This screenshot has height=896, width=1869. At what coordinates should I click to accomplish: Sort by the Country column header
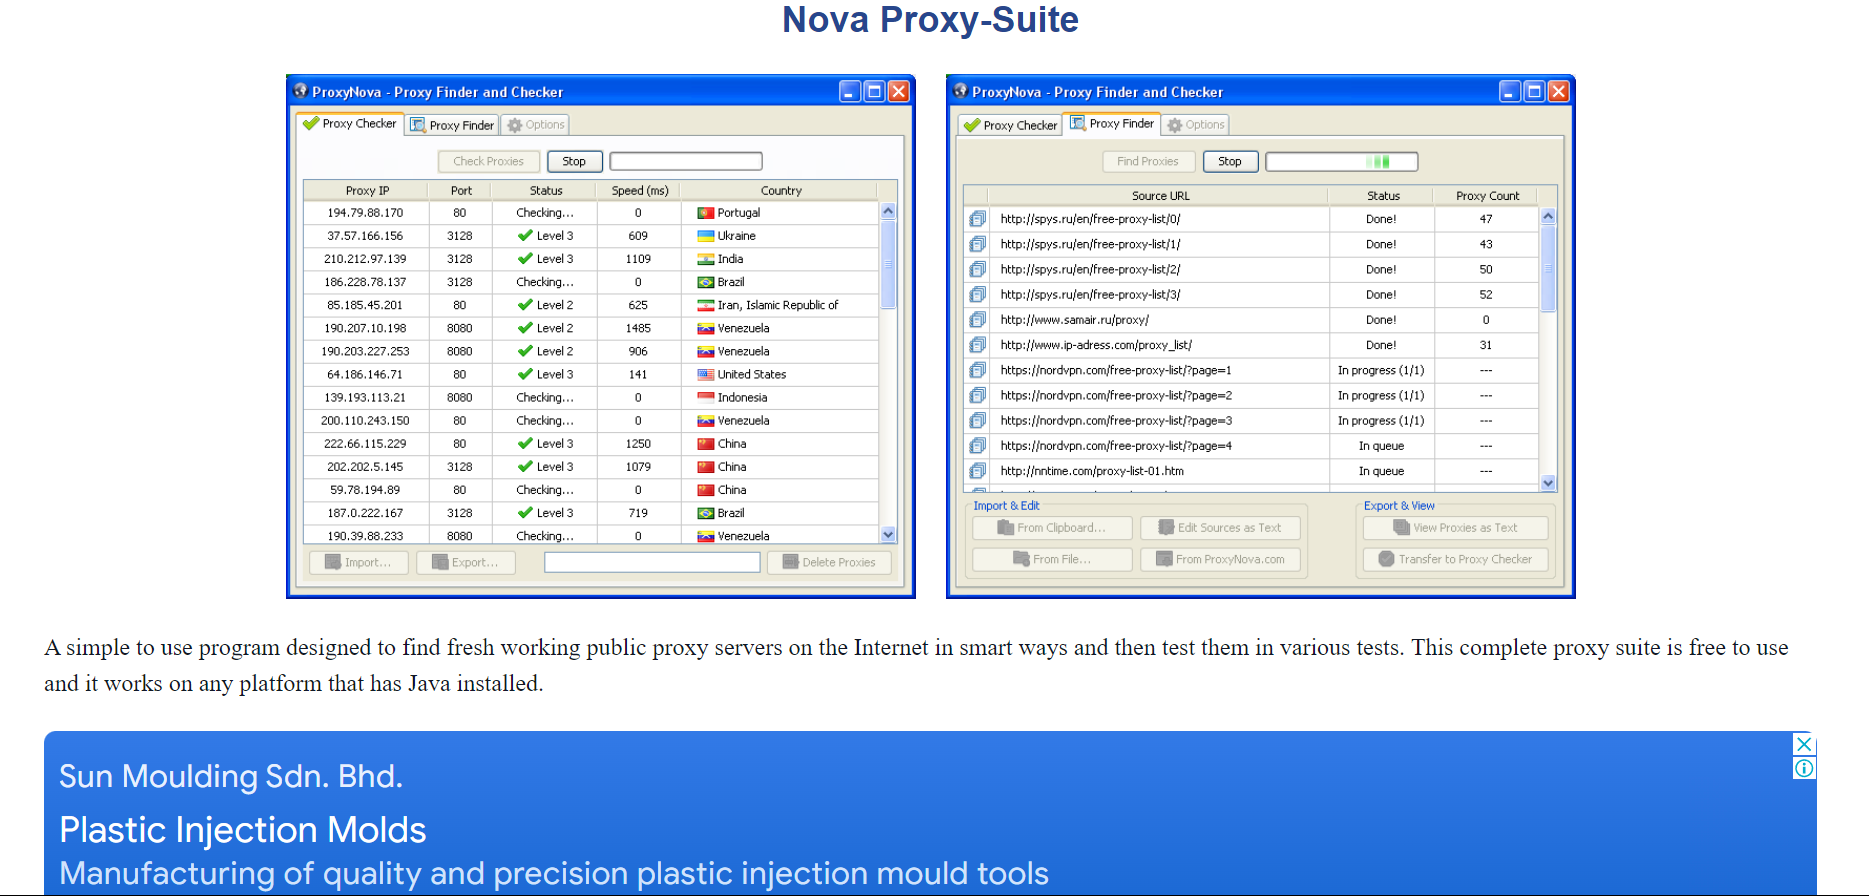781,190
